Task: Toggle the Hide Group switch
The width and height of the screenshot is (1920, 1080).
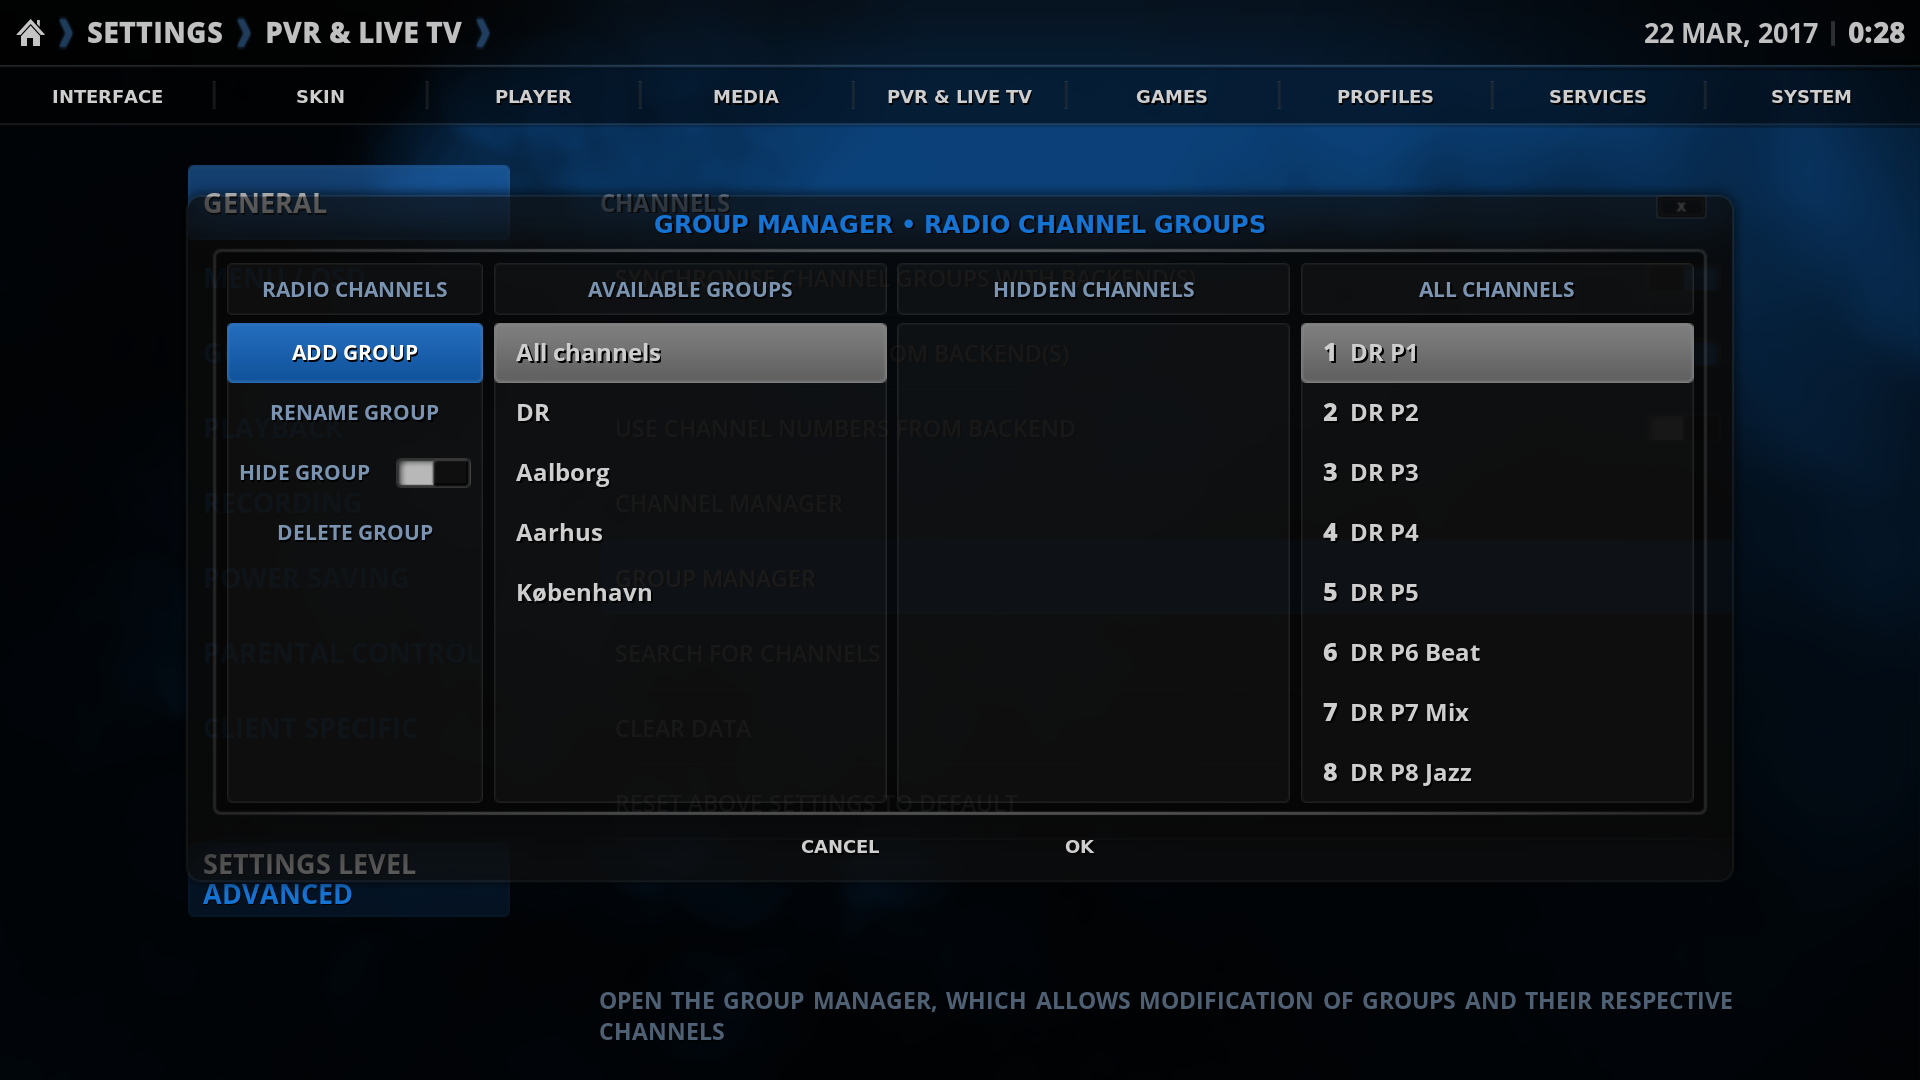Action: point(433,473)
